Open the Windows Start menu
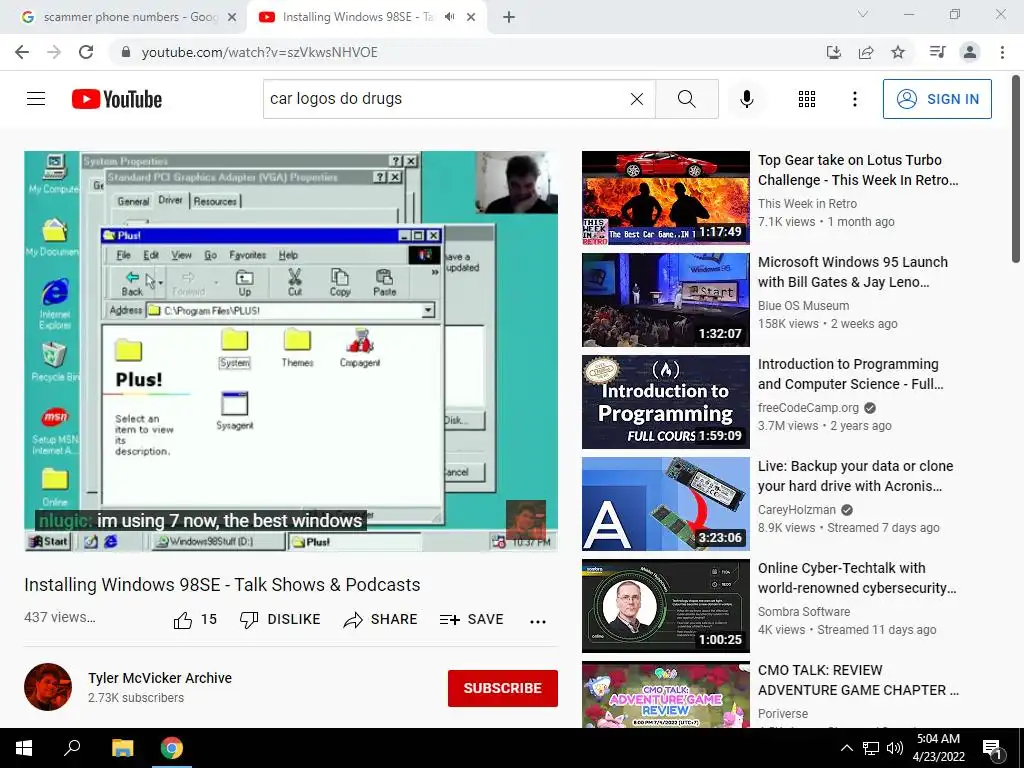Image resolution: width=1024 pixels, height=768 pixels. [24, 748]
